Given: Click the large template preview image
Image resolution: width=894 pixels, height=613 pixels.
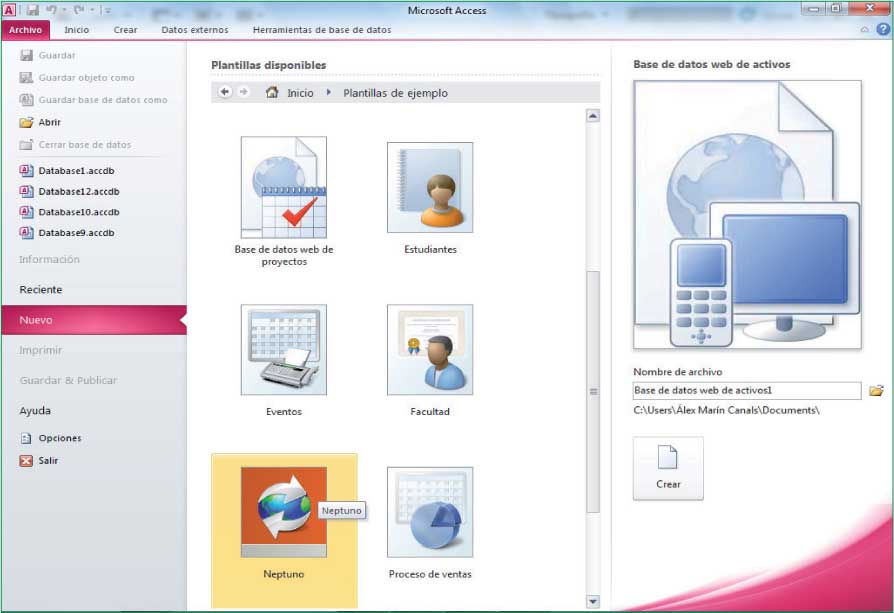Looking at the screenshot, I should click(747, 214).
